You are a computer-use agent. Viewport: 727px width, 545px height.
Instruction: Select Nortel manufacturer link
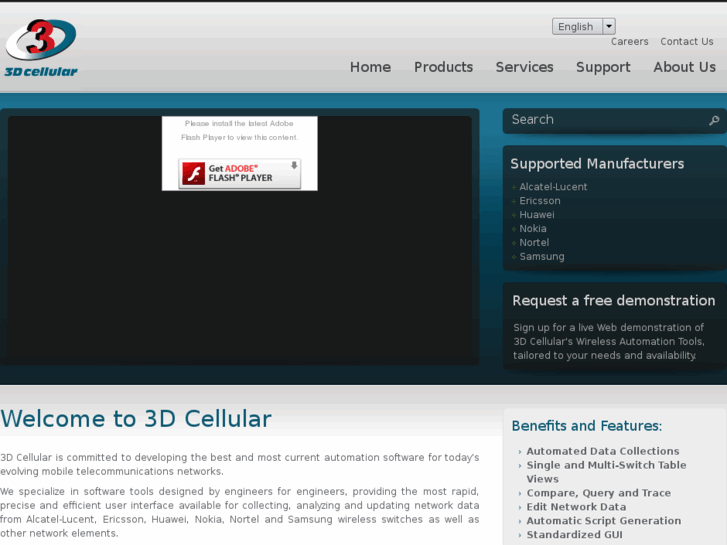pos(534,243)
